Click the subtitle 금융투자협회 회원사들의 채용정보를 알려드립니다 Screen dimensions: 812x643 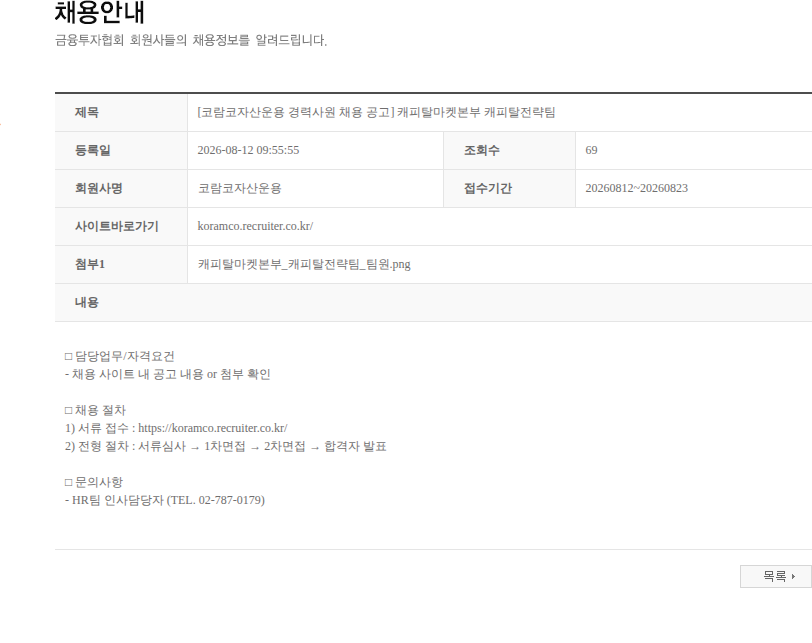pyautogui.click(x=191, y=40)
